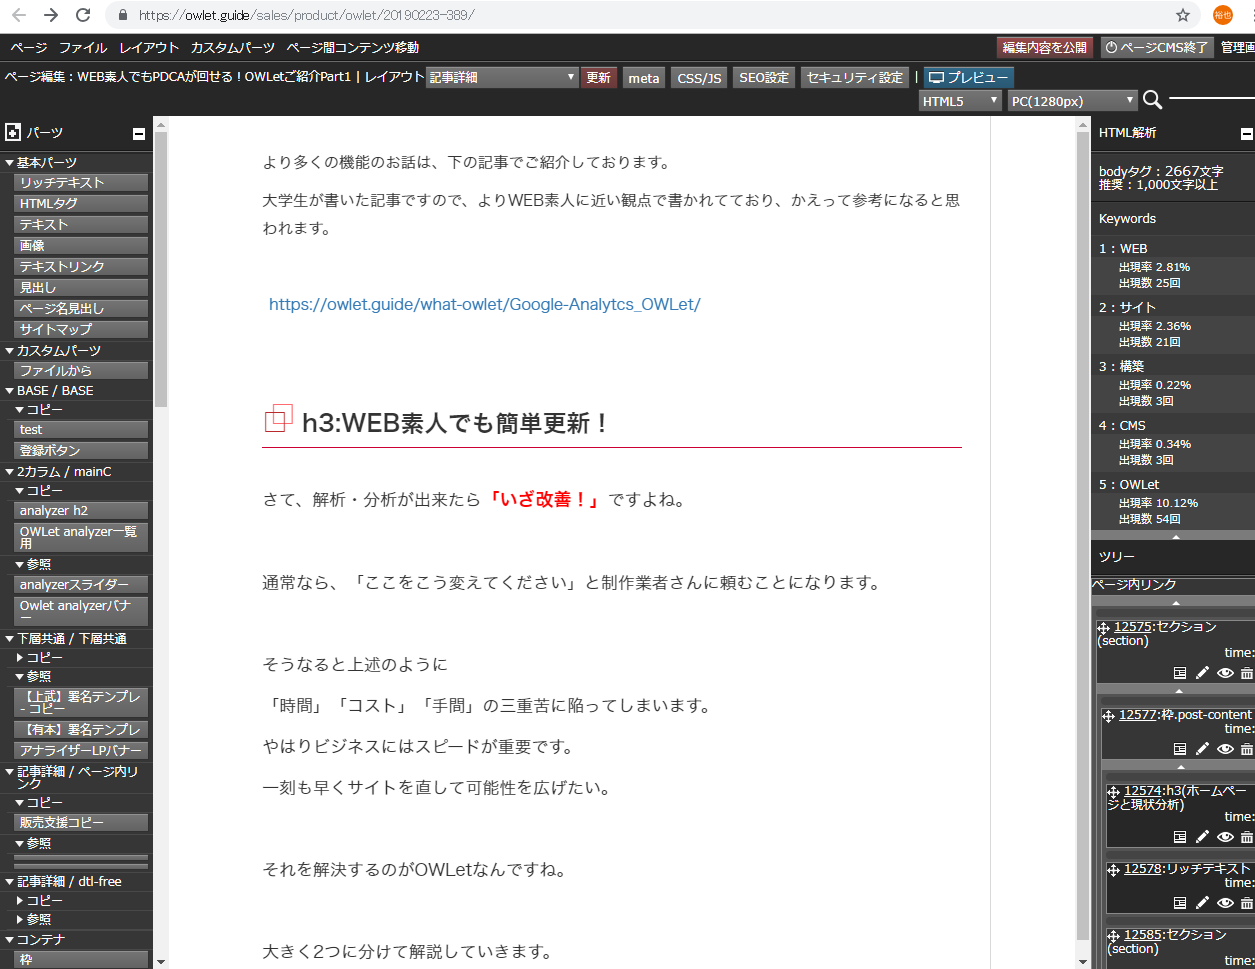The height and width of the screenshot is (969, 1255).
Task: Click the magnifier zoom icon in the toolbar
Action: [x=1152, y=99]
